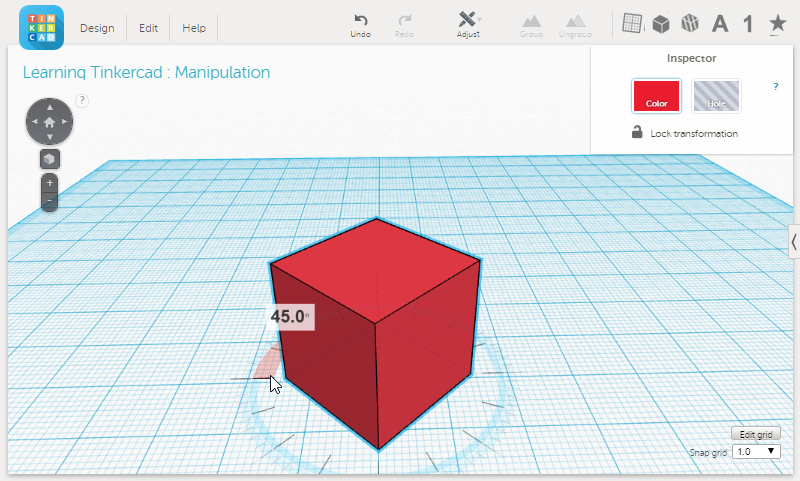This screenshot has height=481, width=800.
Task: Reset to home view
Action: click(x=49, y=122)
